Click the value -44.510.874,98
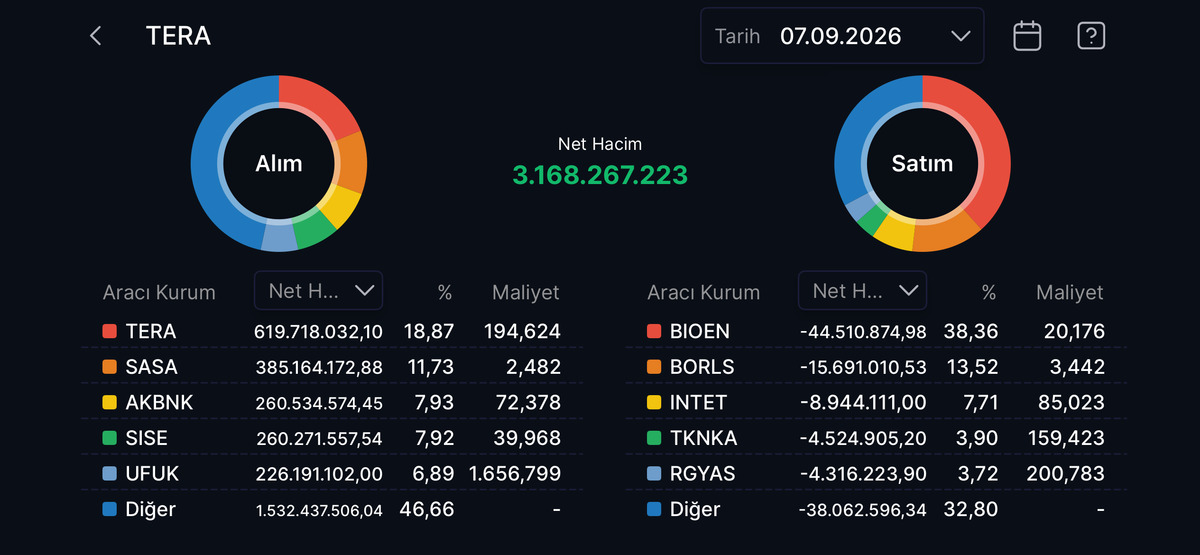1200x555 pixels. (863, 331)
